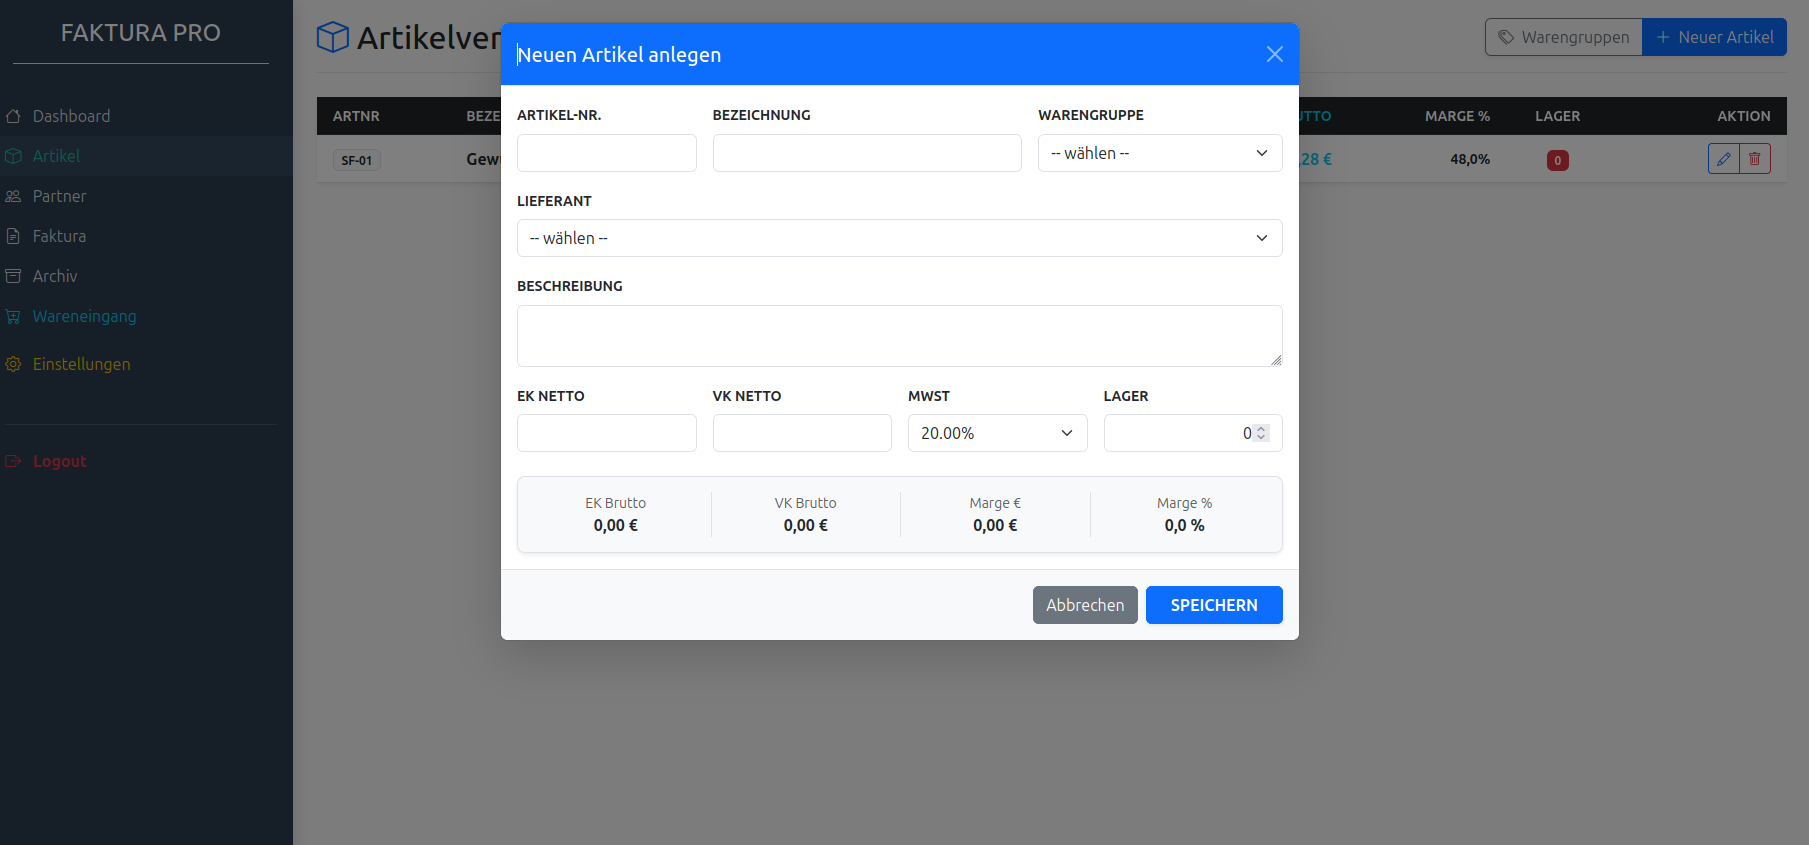The width and height of the screenshot is (1809, 845).
Task: Open Faktura from the sidebar menu
Action: [x=59, y=236]
